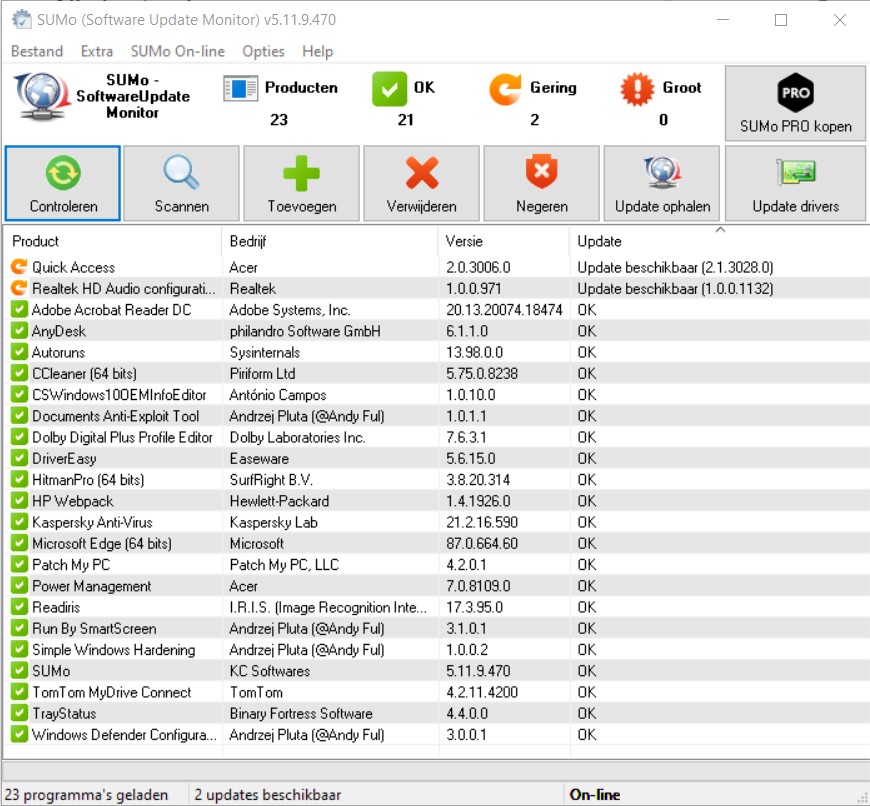
Task: Click green check icon for HitmanPro
Action: point(19,479)
